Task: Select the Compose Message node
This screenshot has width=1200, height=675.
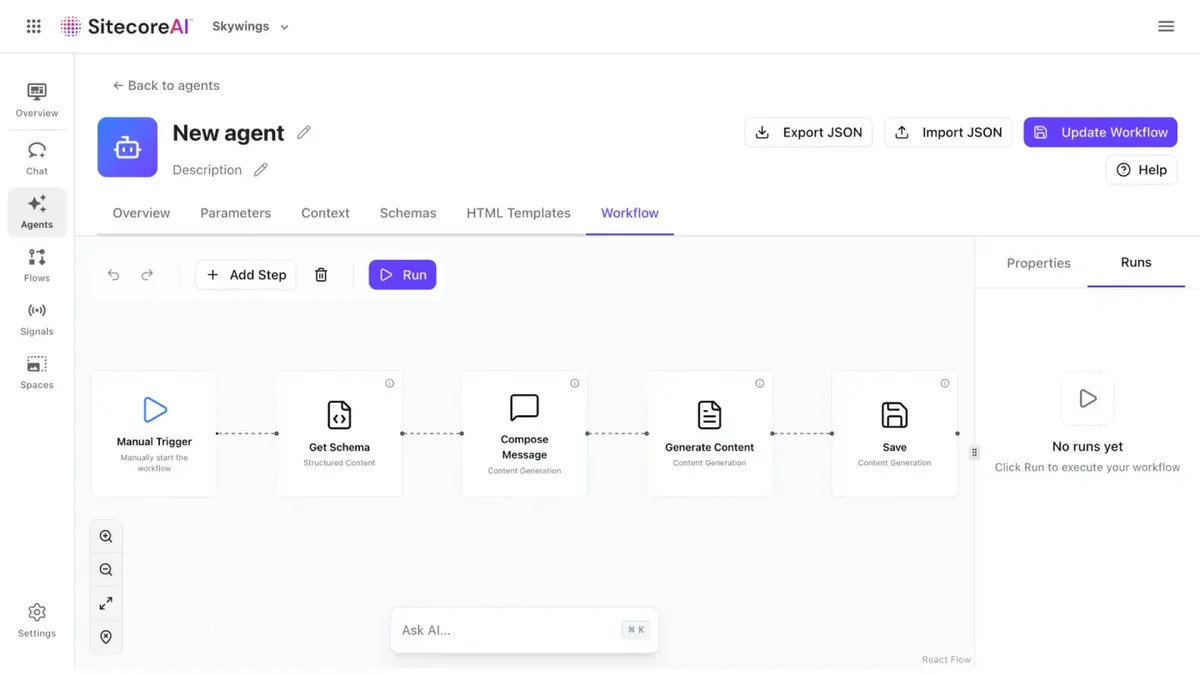Action: tap(524, 434)
